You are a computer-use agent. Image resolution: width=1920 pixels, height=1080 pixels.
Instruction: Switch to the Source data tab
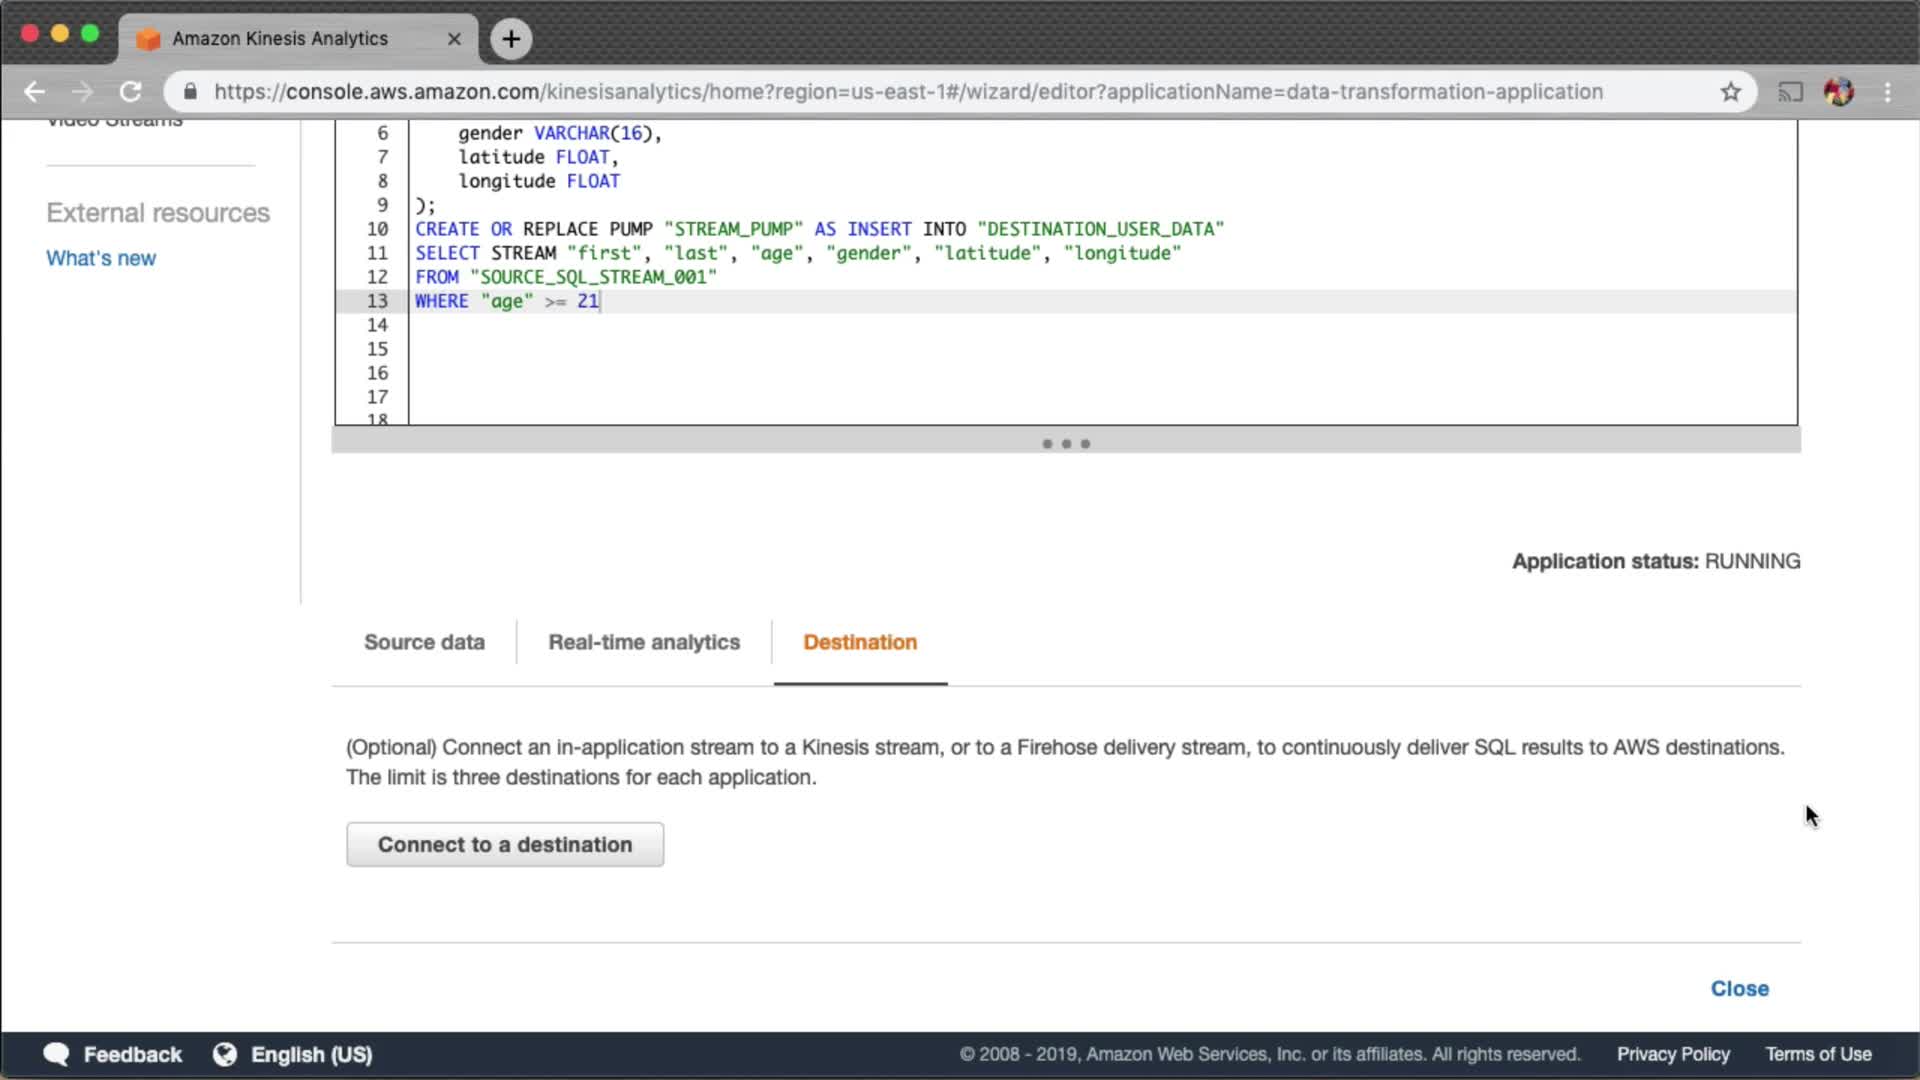coord(424,642)
